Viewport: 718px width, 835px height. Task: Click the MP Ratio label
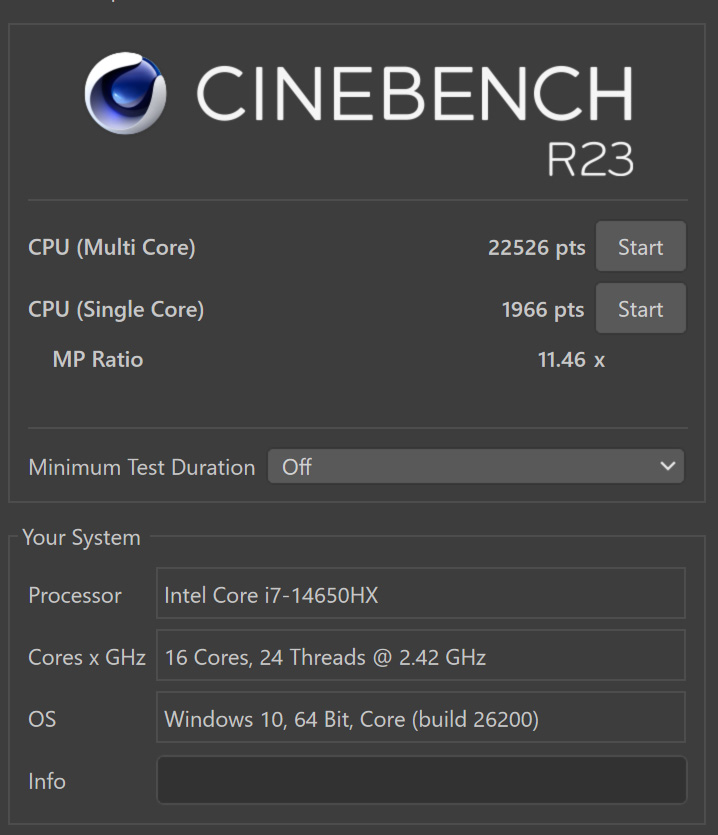point(98,359)
